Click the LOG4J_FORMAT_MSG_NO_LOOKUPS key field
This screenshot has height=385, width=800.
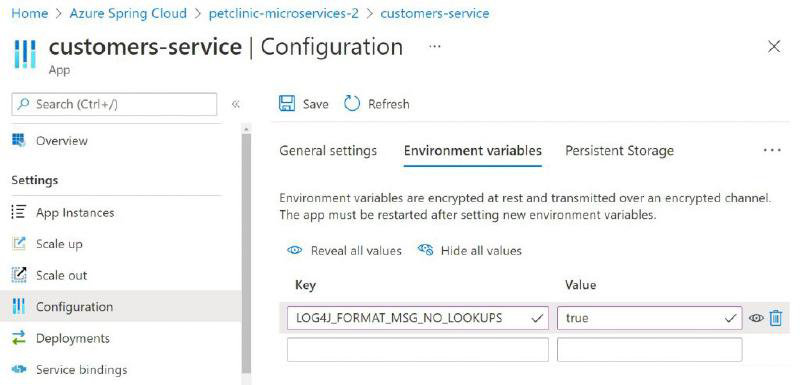pos(417,318)
